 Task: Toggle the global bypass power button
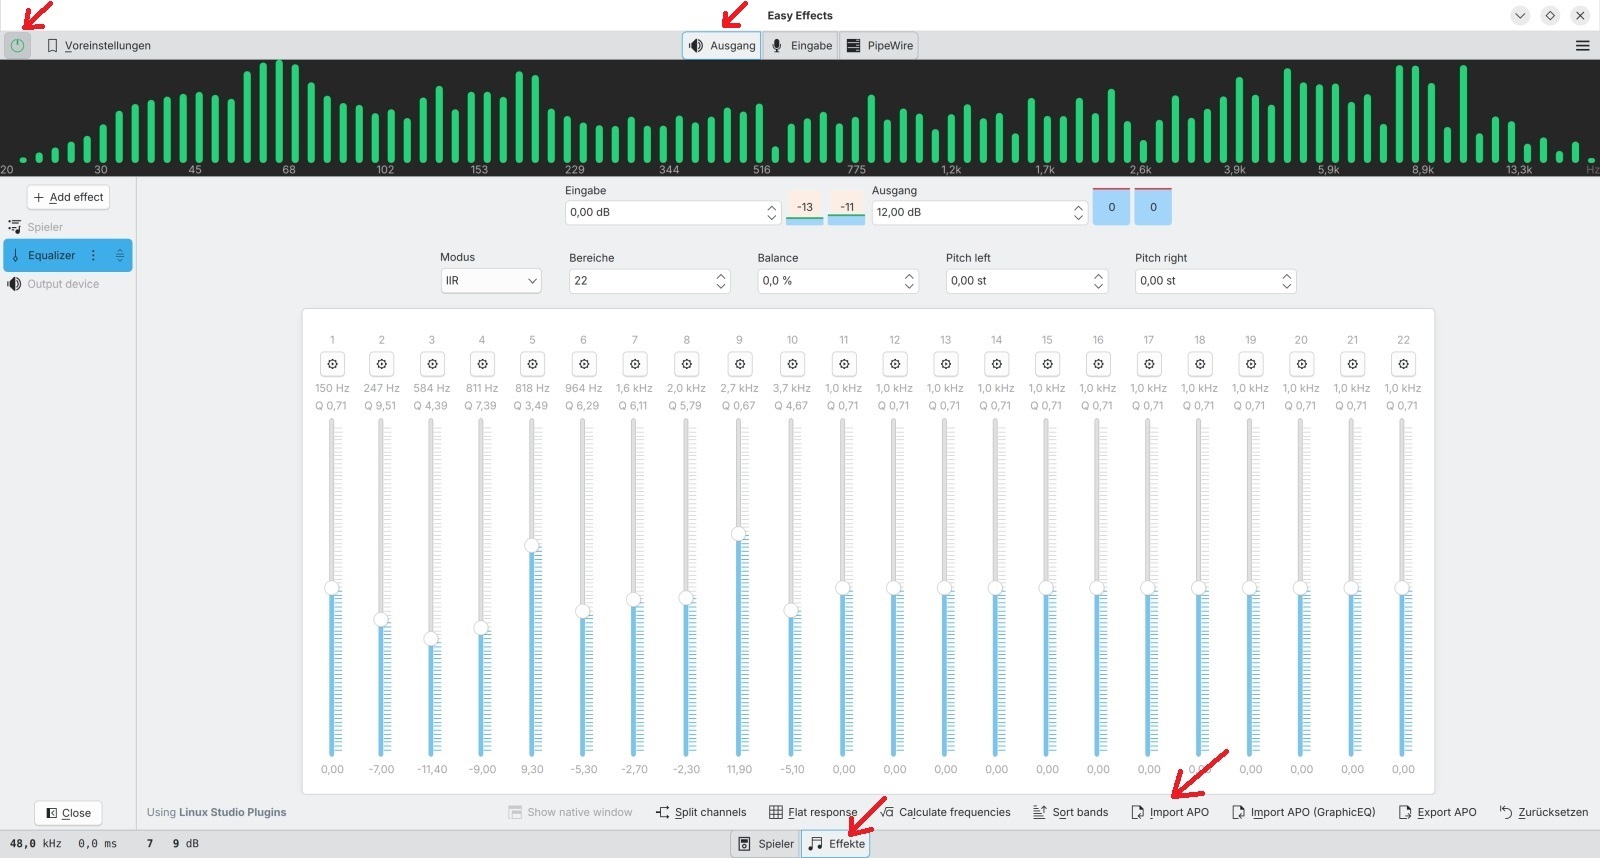17,45
